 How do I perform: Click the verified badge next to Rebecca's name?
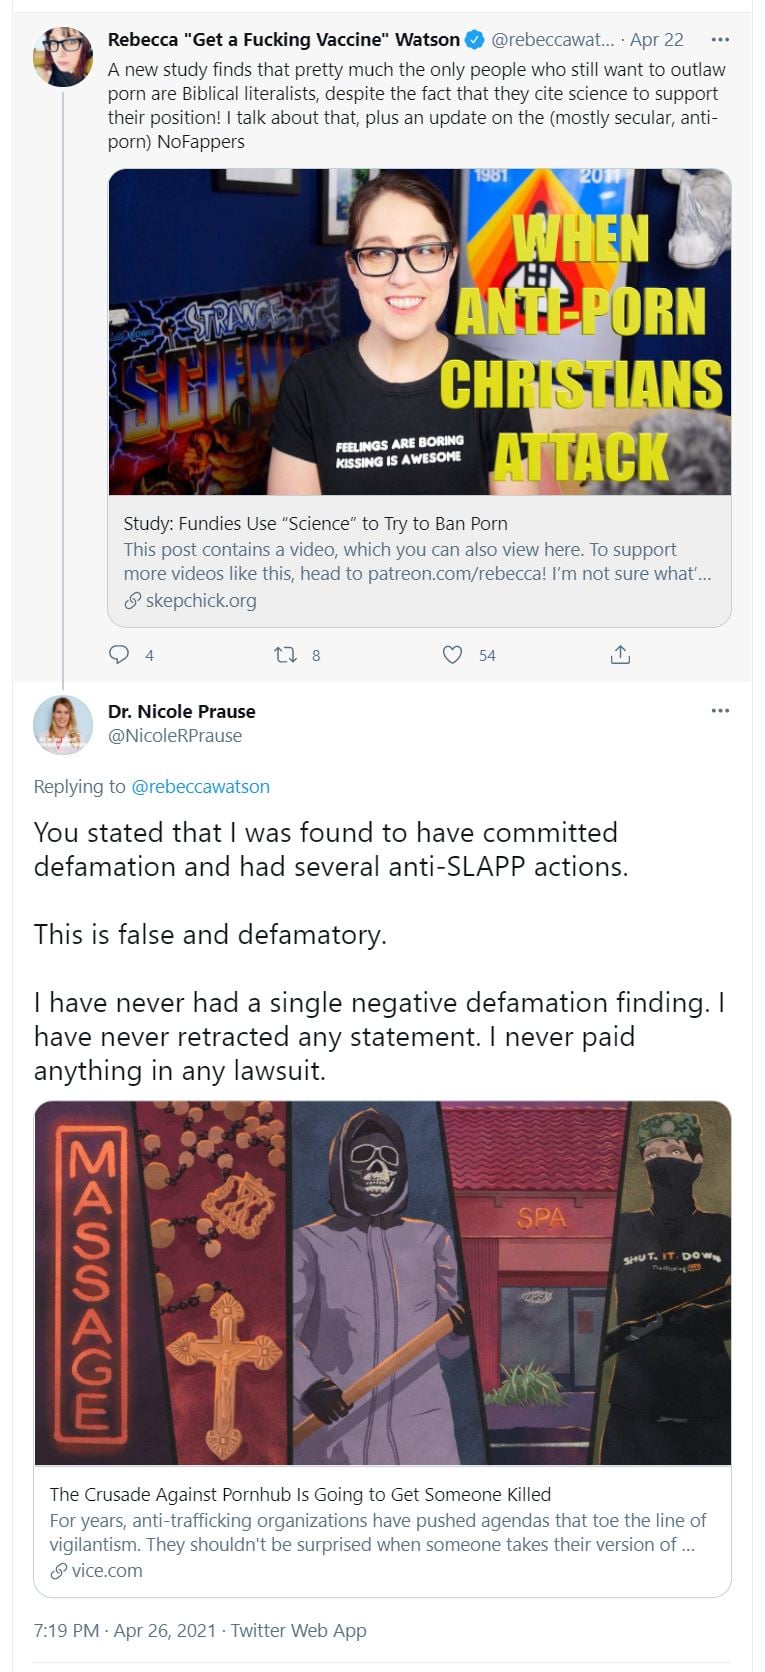pyautogui.click(x=475, y=40)
